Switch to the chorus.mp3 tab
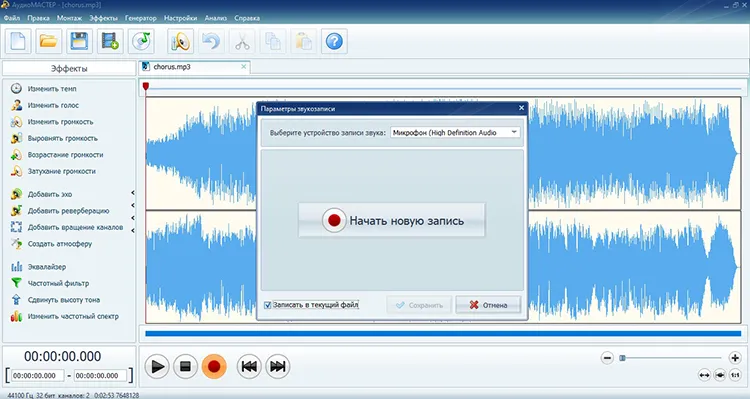This screenshot has width=750, height=399. pos(194,67)
